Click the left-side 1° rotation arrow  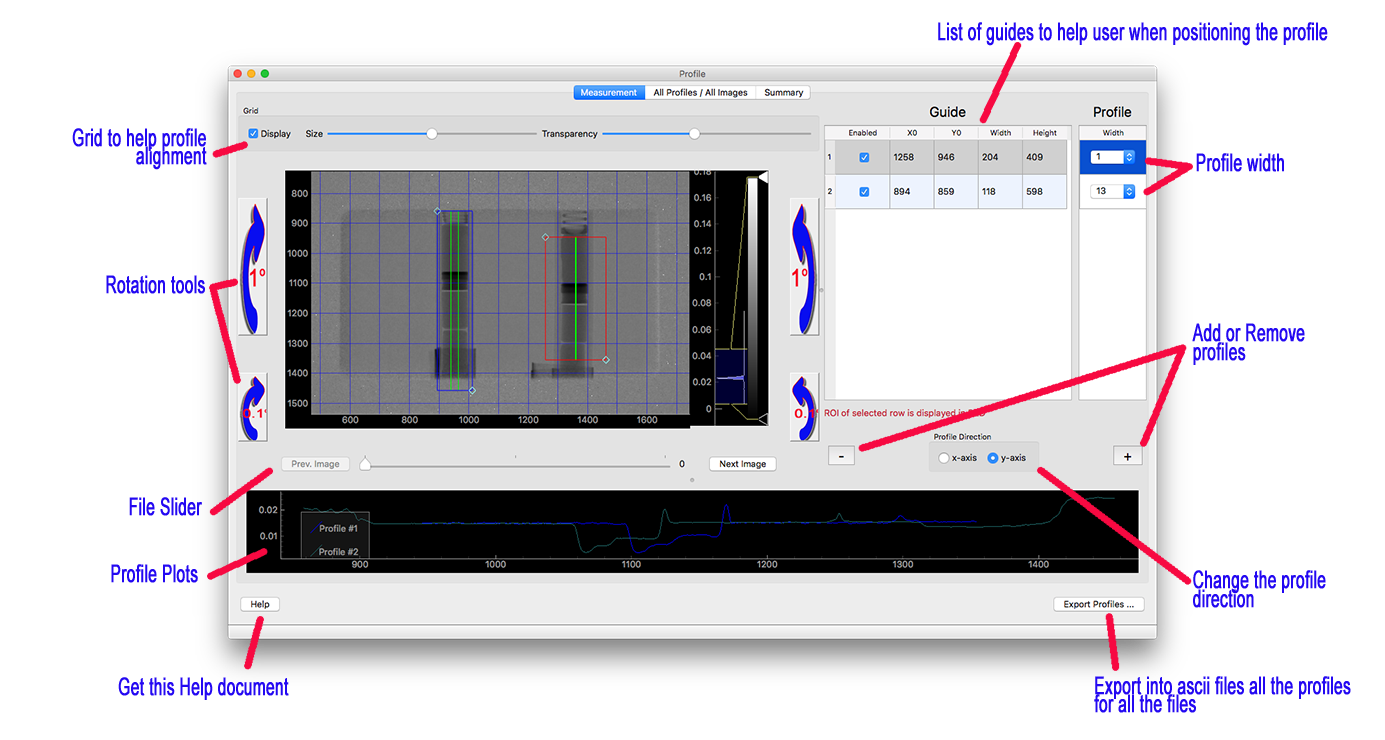(256, 266)
